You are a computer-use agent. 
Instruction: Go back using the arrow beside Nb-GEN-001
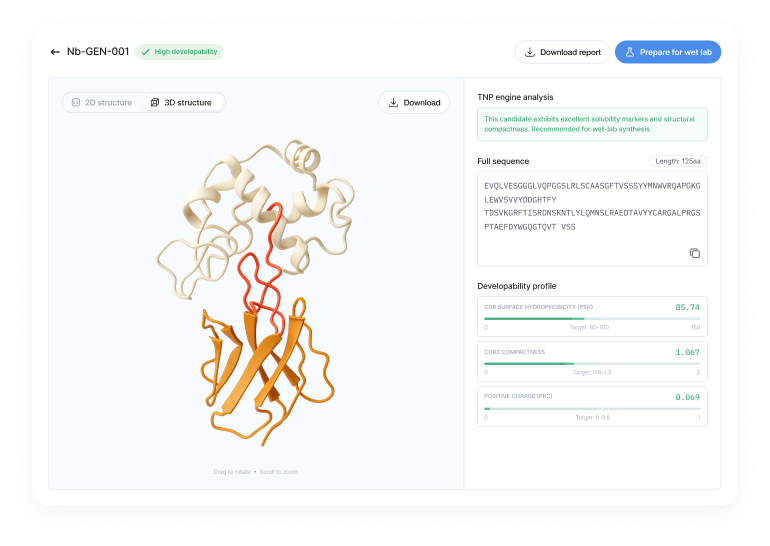pos(55,52)
